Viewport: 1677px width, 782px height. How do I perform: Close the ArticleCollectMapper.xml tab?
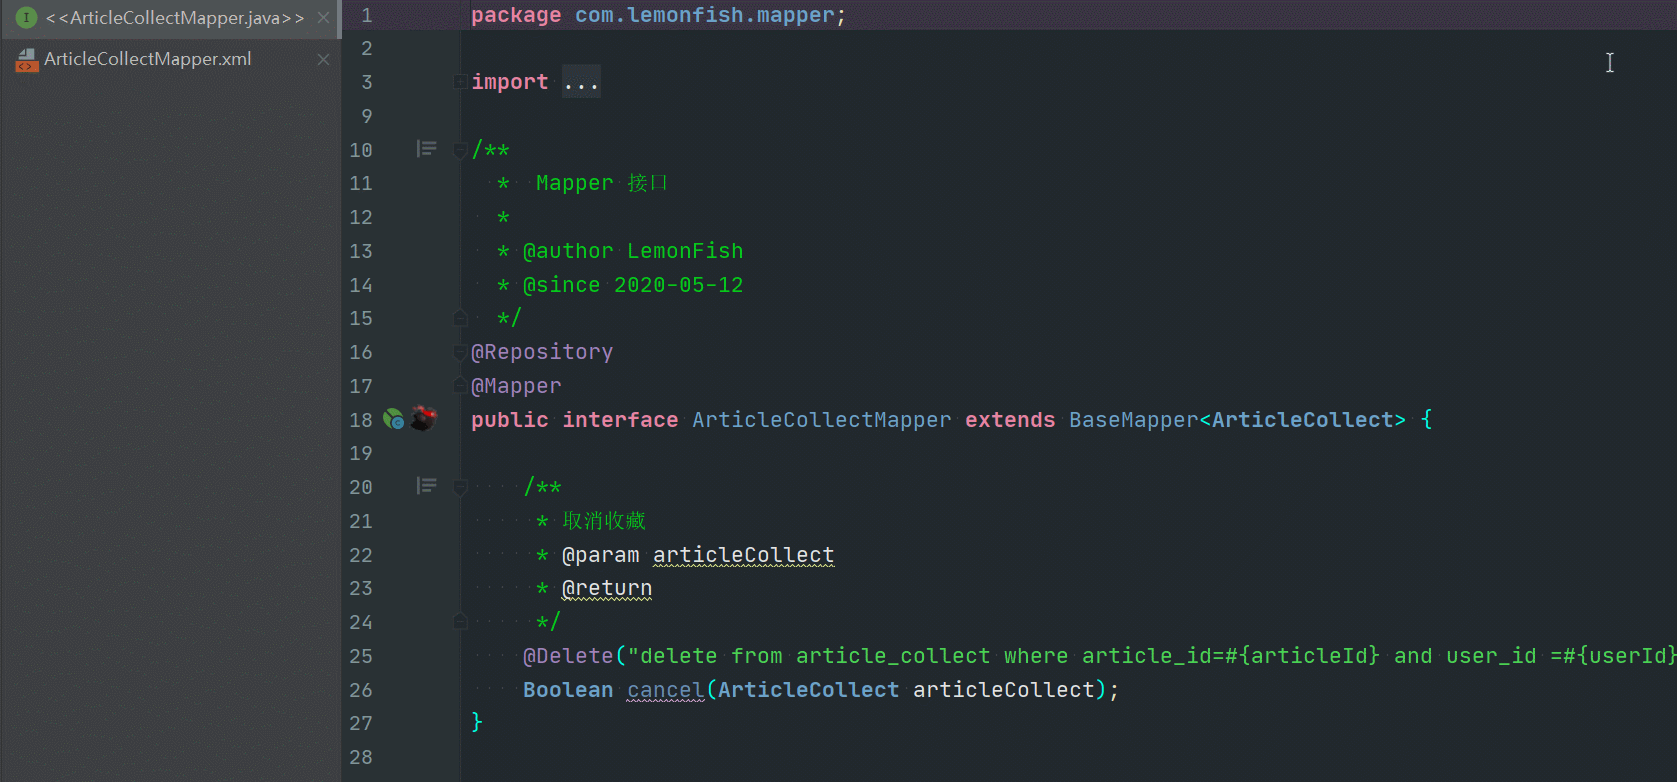click(323, 60)
